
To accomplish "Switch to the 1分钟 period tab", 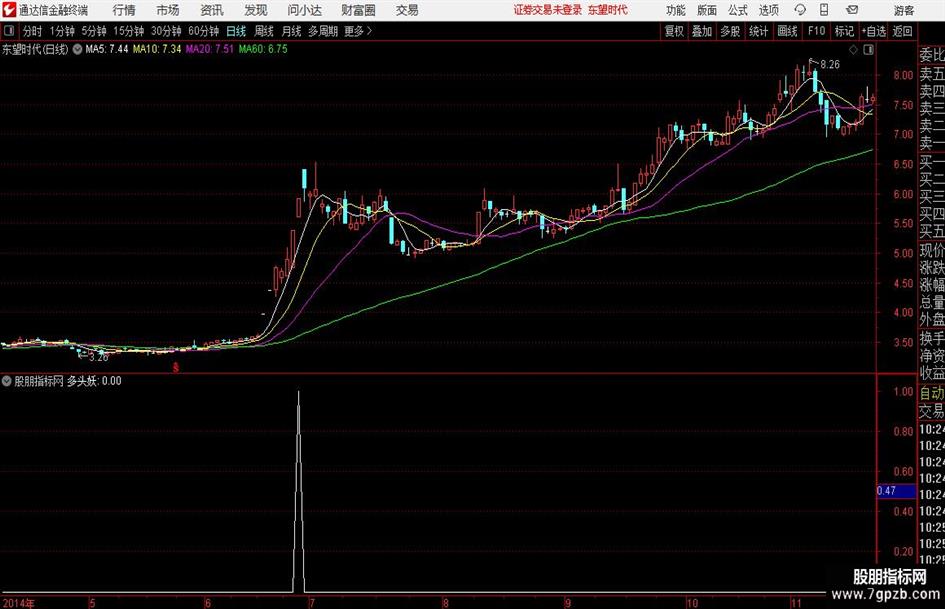I will (62, 31).
